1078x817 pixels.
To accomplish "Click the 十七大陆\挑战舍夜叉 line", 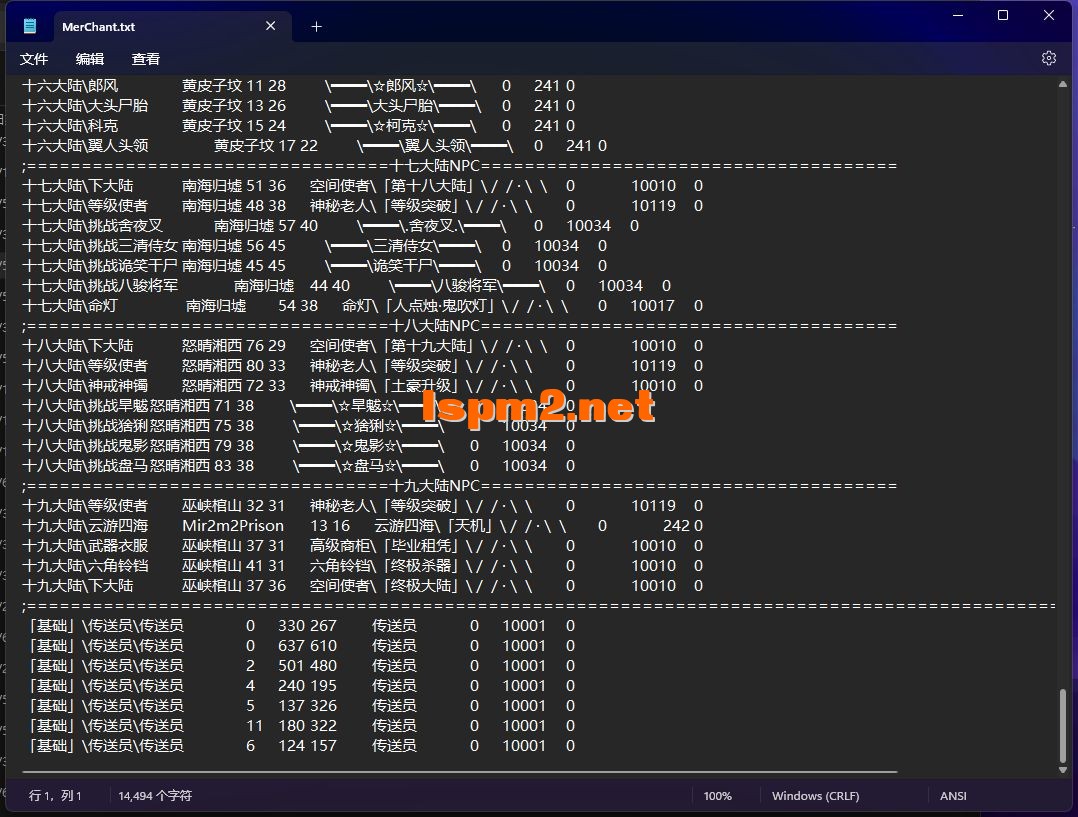I will pyautogui.click(x=331, y=226).
